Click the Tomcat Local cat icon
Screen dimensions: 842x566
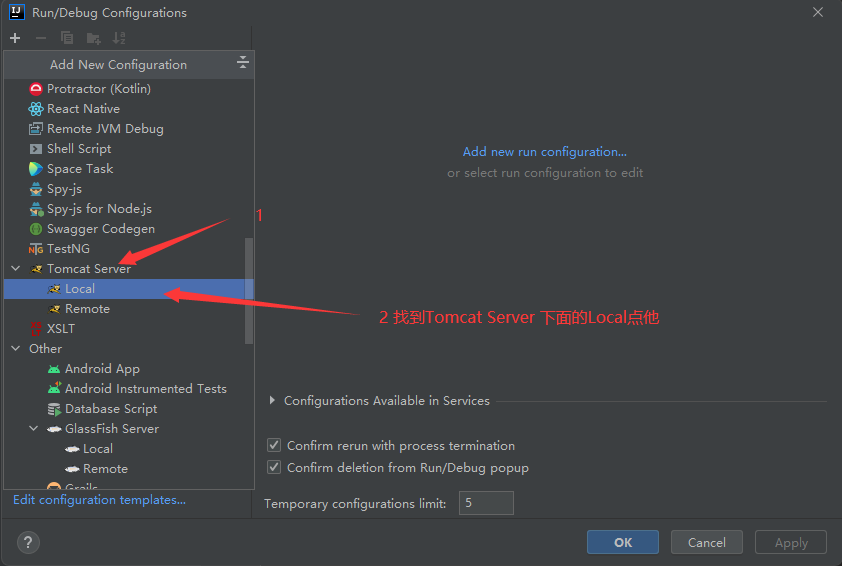pos(54,289)
